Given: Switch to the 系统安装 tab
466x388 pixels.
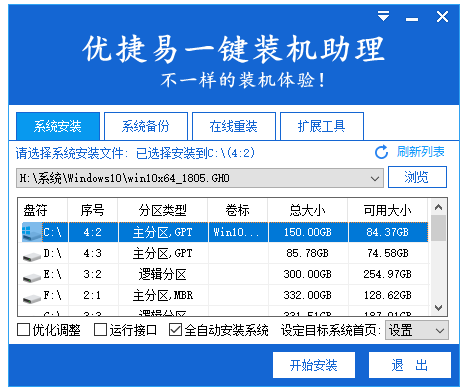Looking at the screenshot, I should (58, 126).
